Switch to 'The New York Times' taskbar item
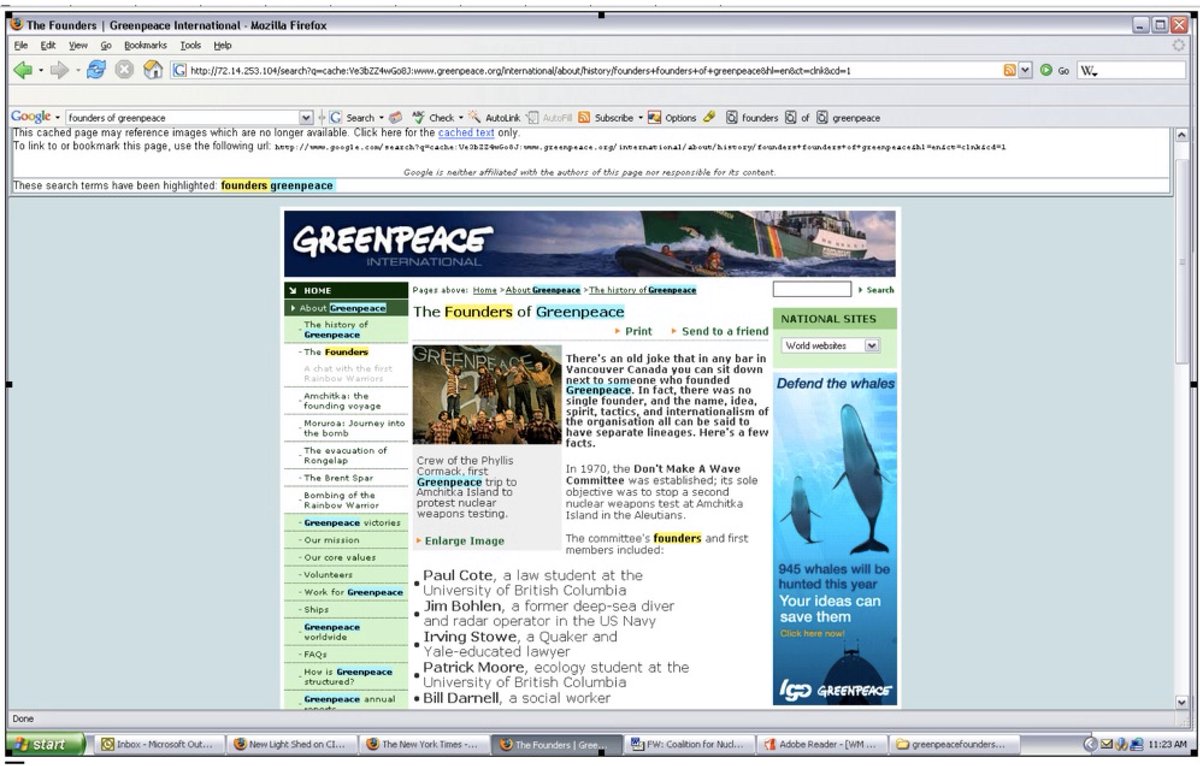The image size is (1200, 766). (x=424, y=744)
